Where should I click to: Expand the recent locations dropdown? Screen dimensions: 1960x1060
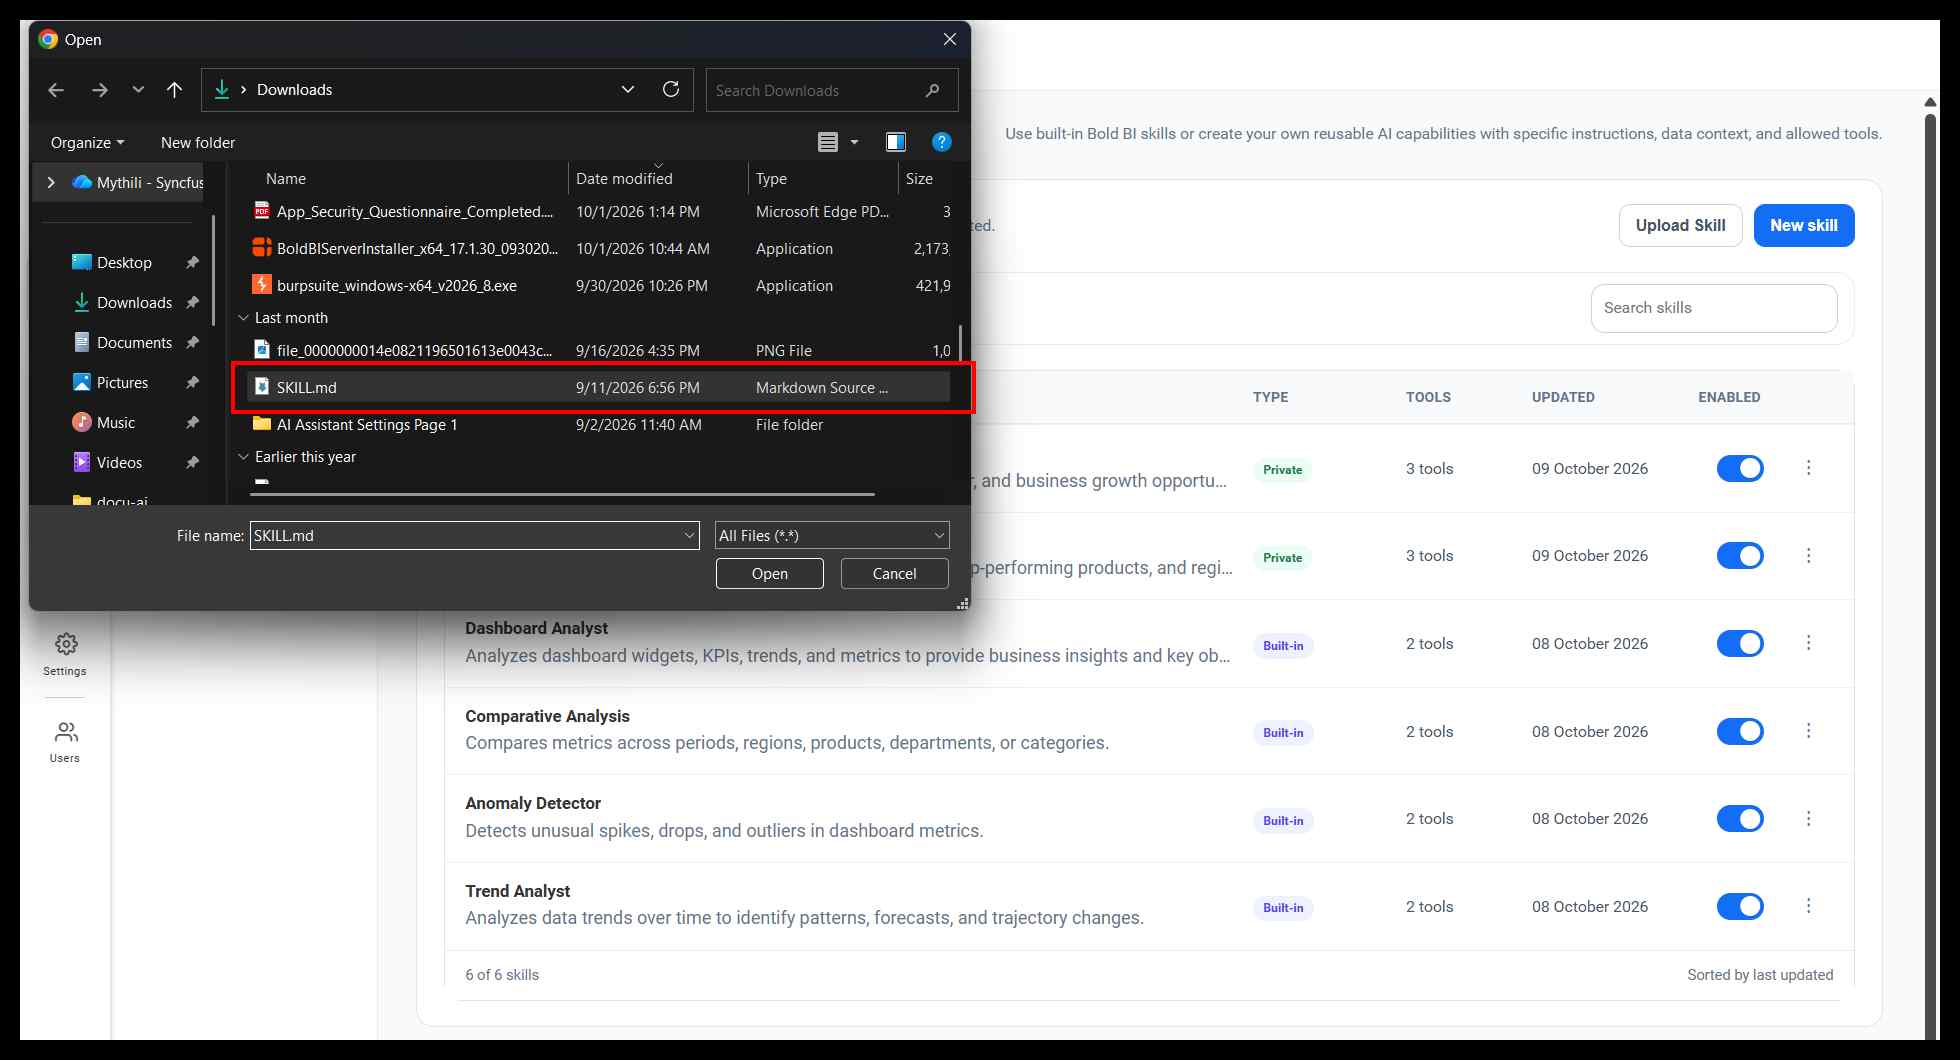point(138,90)
